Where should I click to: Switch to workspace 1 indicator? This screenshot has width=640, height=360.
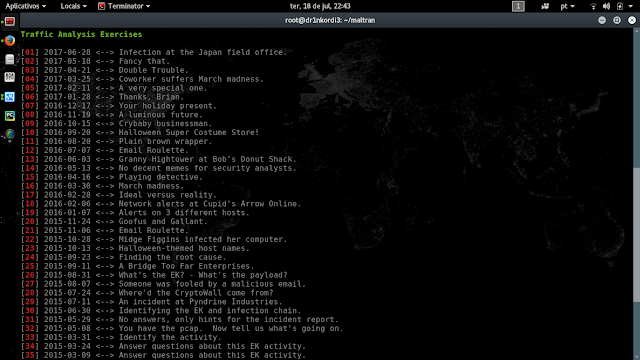[x=518, y=6]
